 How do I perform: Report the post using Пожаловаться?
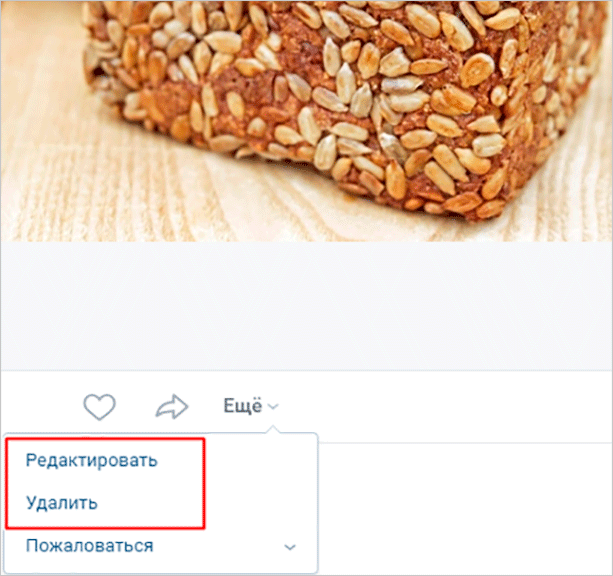click(x=90, y=546)
